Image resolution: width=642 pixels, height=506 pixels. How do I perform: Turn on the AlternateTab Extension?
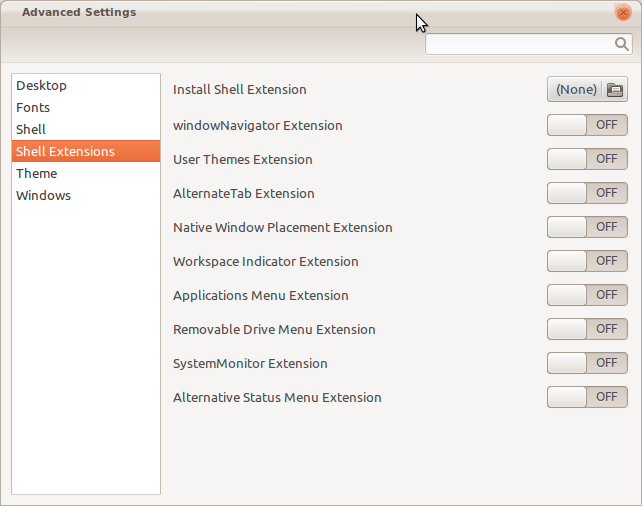pyautogui.click(x=587, y=193)
